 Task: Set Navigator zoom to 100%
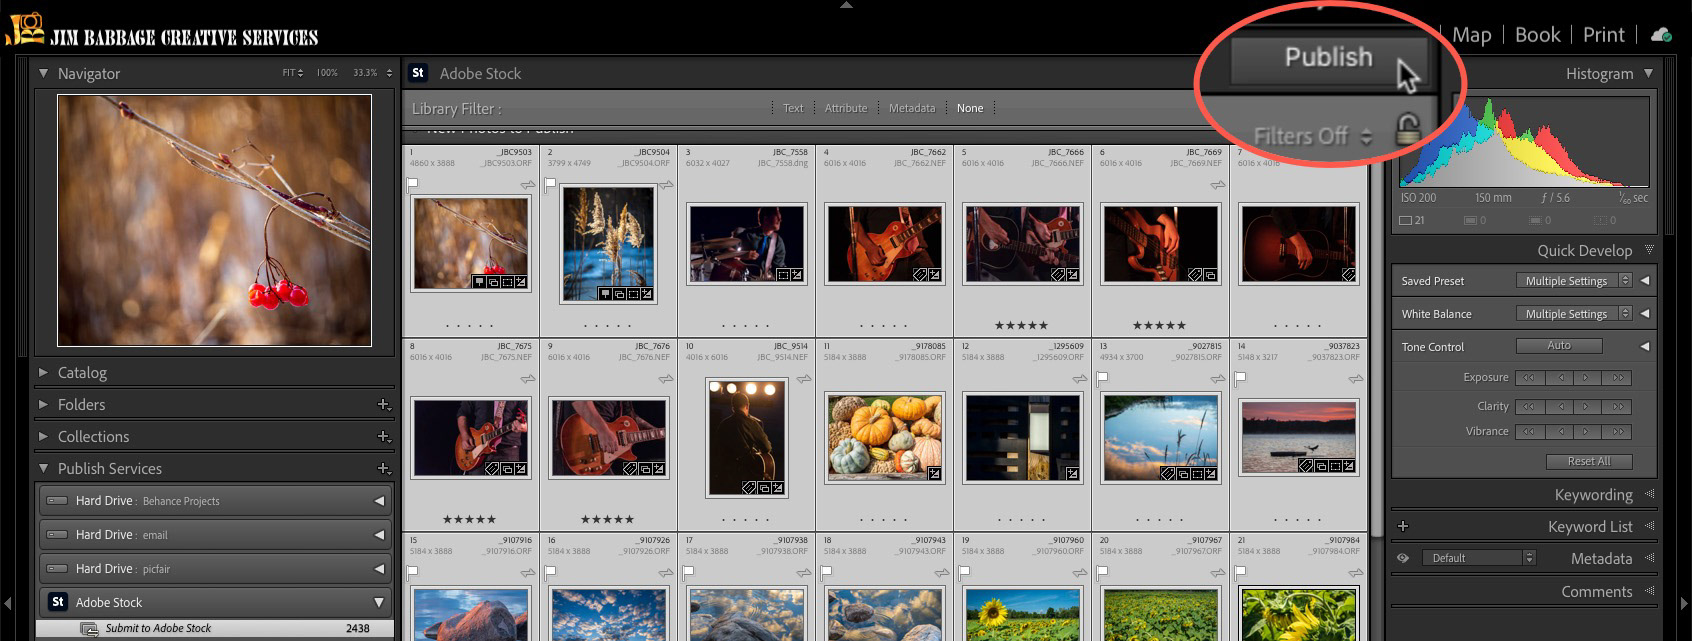coord(327,73)
